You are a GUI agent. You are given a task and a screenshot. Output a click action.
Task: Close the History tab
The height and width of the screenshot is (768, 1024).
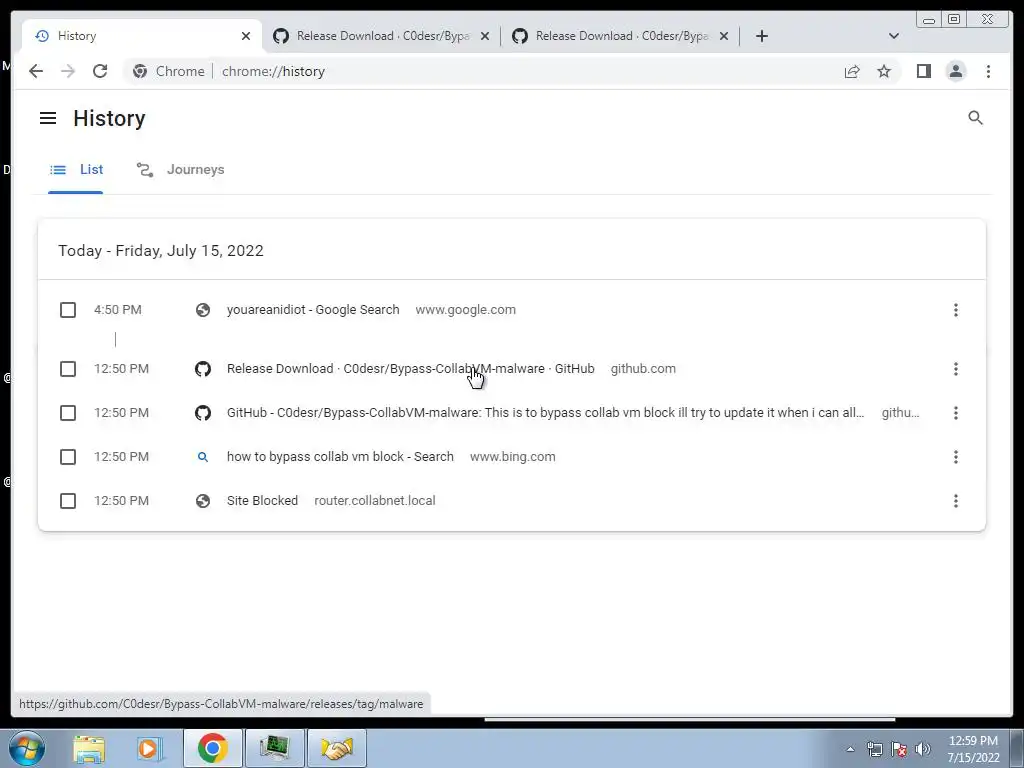(246, 36)
